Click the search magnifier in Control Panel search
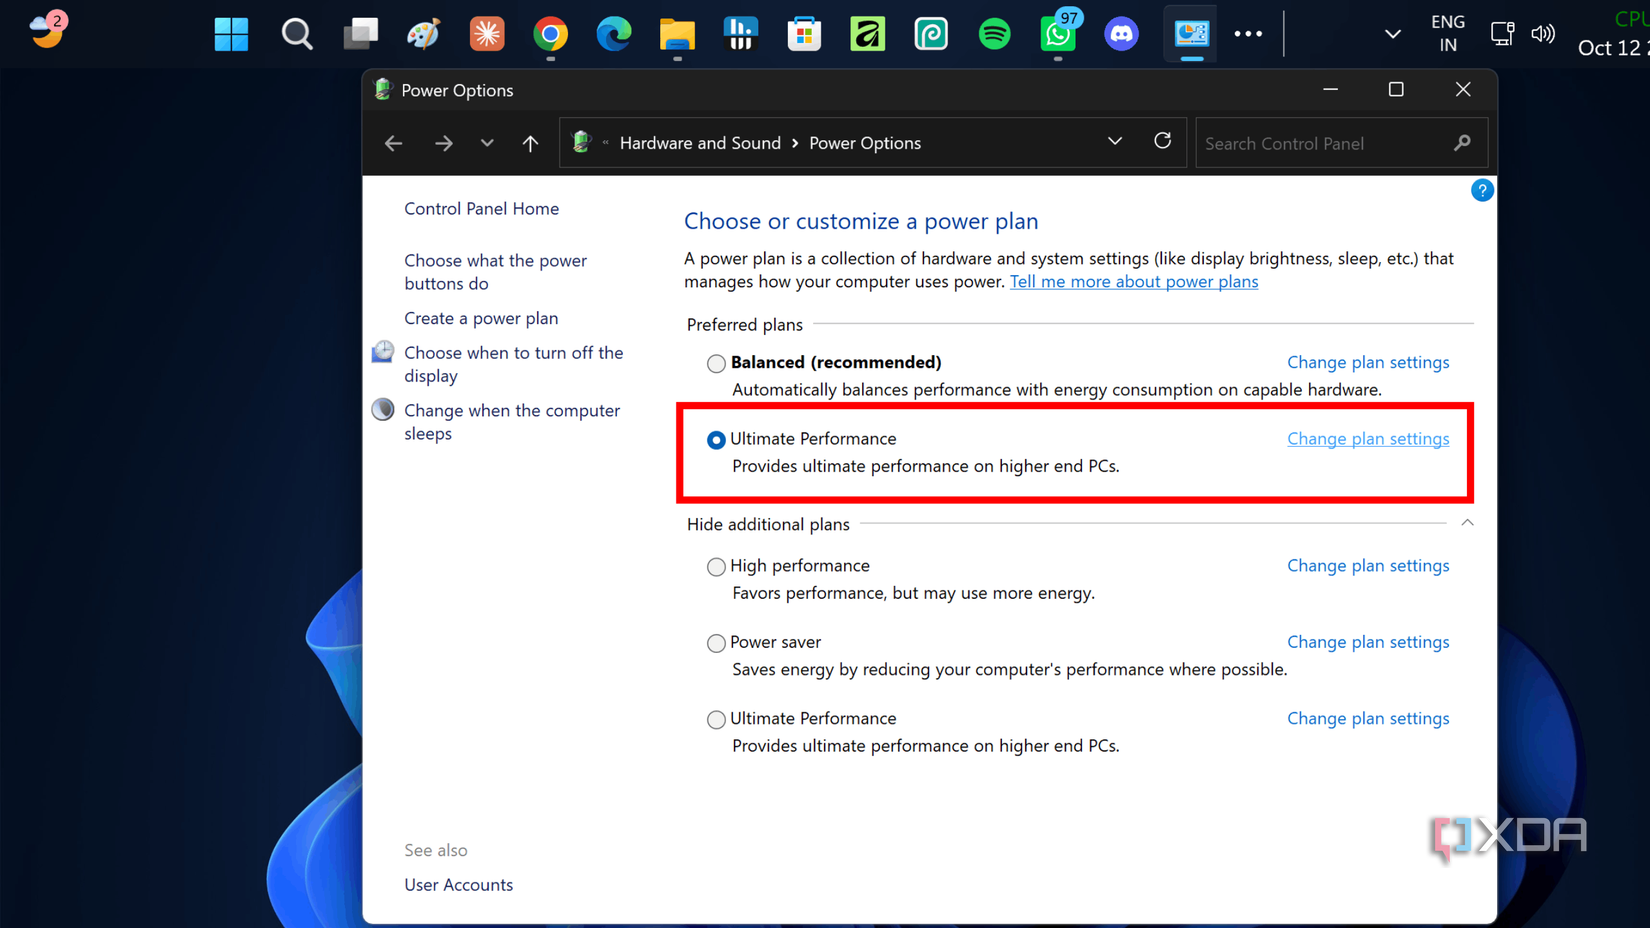The height and width of the screenshot is (928, 1650). [1463, 143]
